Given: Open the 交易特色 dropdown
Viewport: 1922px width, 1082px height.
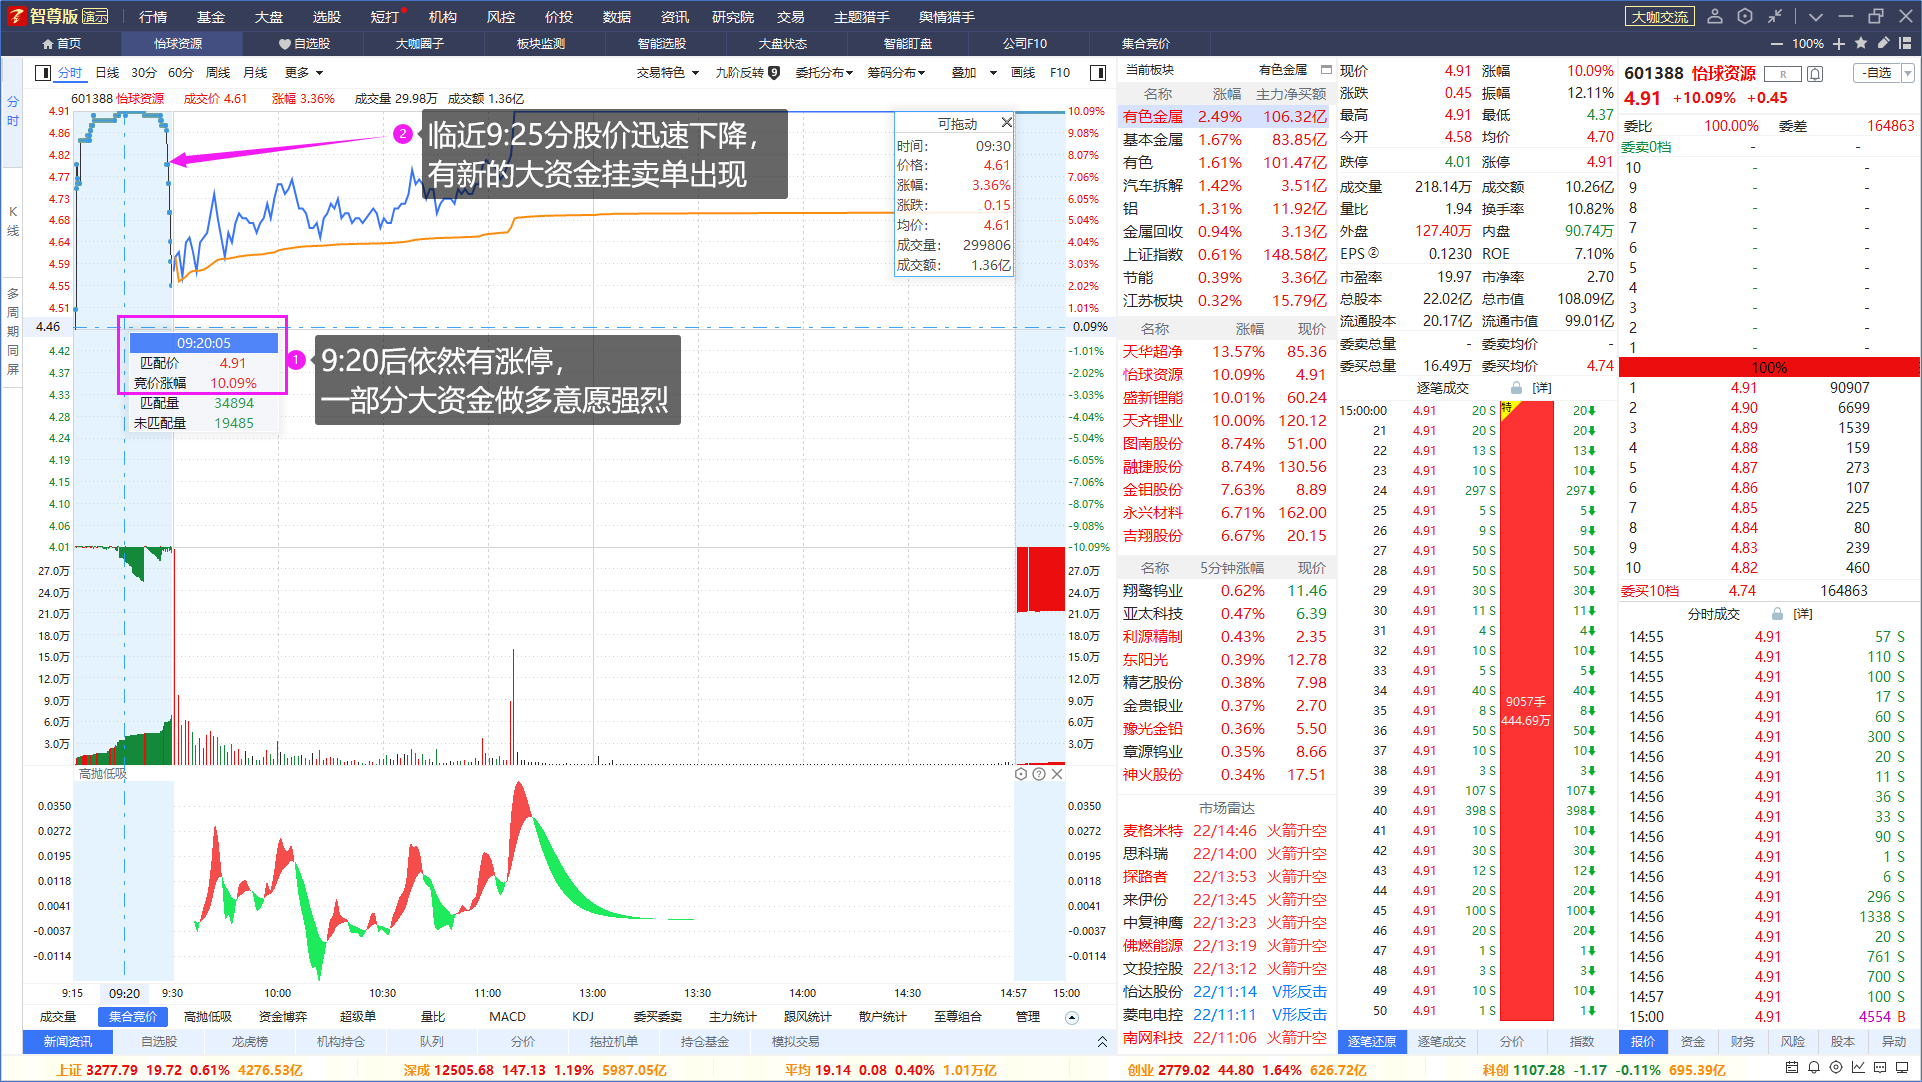Looking at the screenshot, I should (667, 73).
